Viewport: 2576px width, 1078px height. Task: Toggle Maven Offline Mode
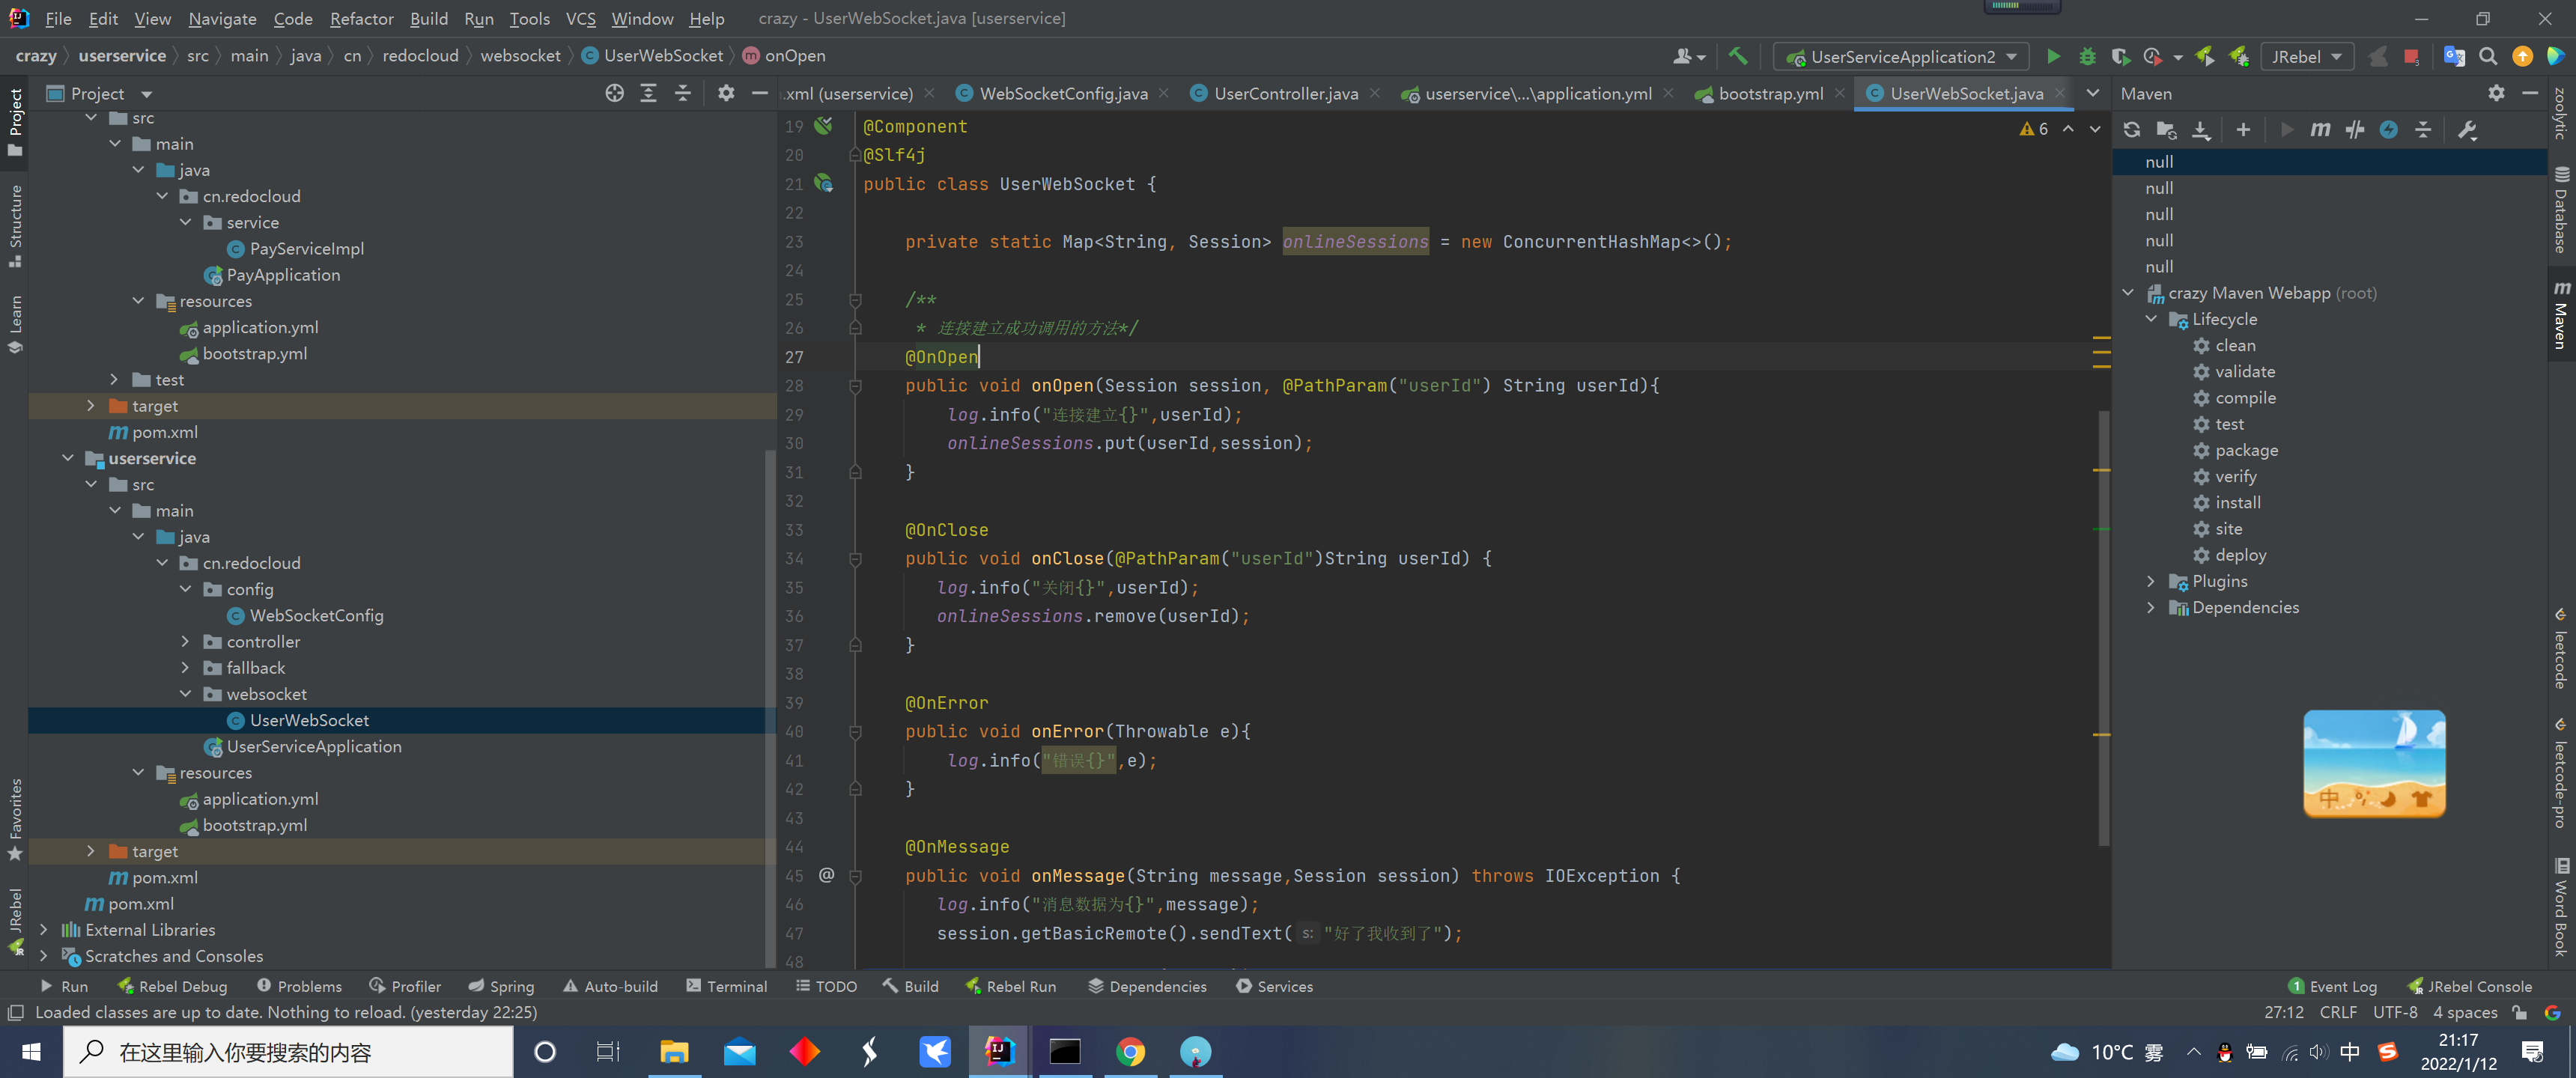[2354, 130]
